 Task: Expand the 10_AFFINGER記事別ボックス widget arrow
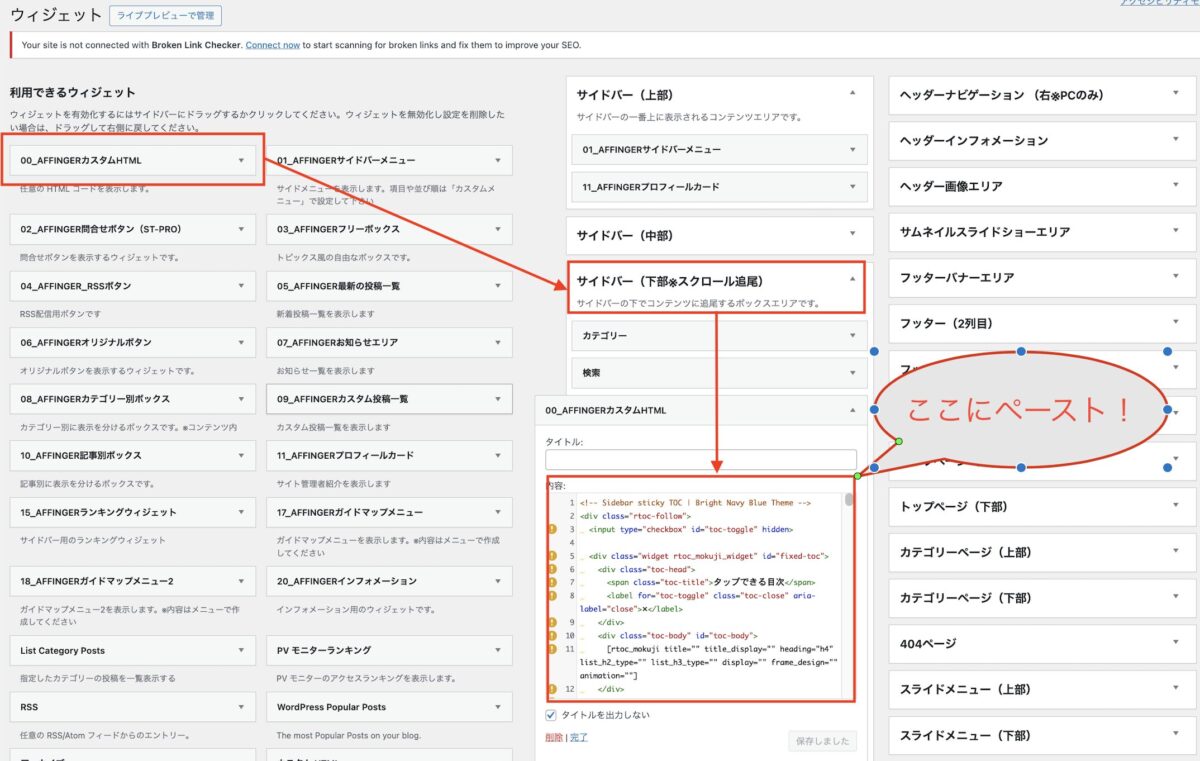click(241, 455)
